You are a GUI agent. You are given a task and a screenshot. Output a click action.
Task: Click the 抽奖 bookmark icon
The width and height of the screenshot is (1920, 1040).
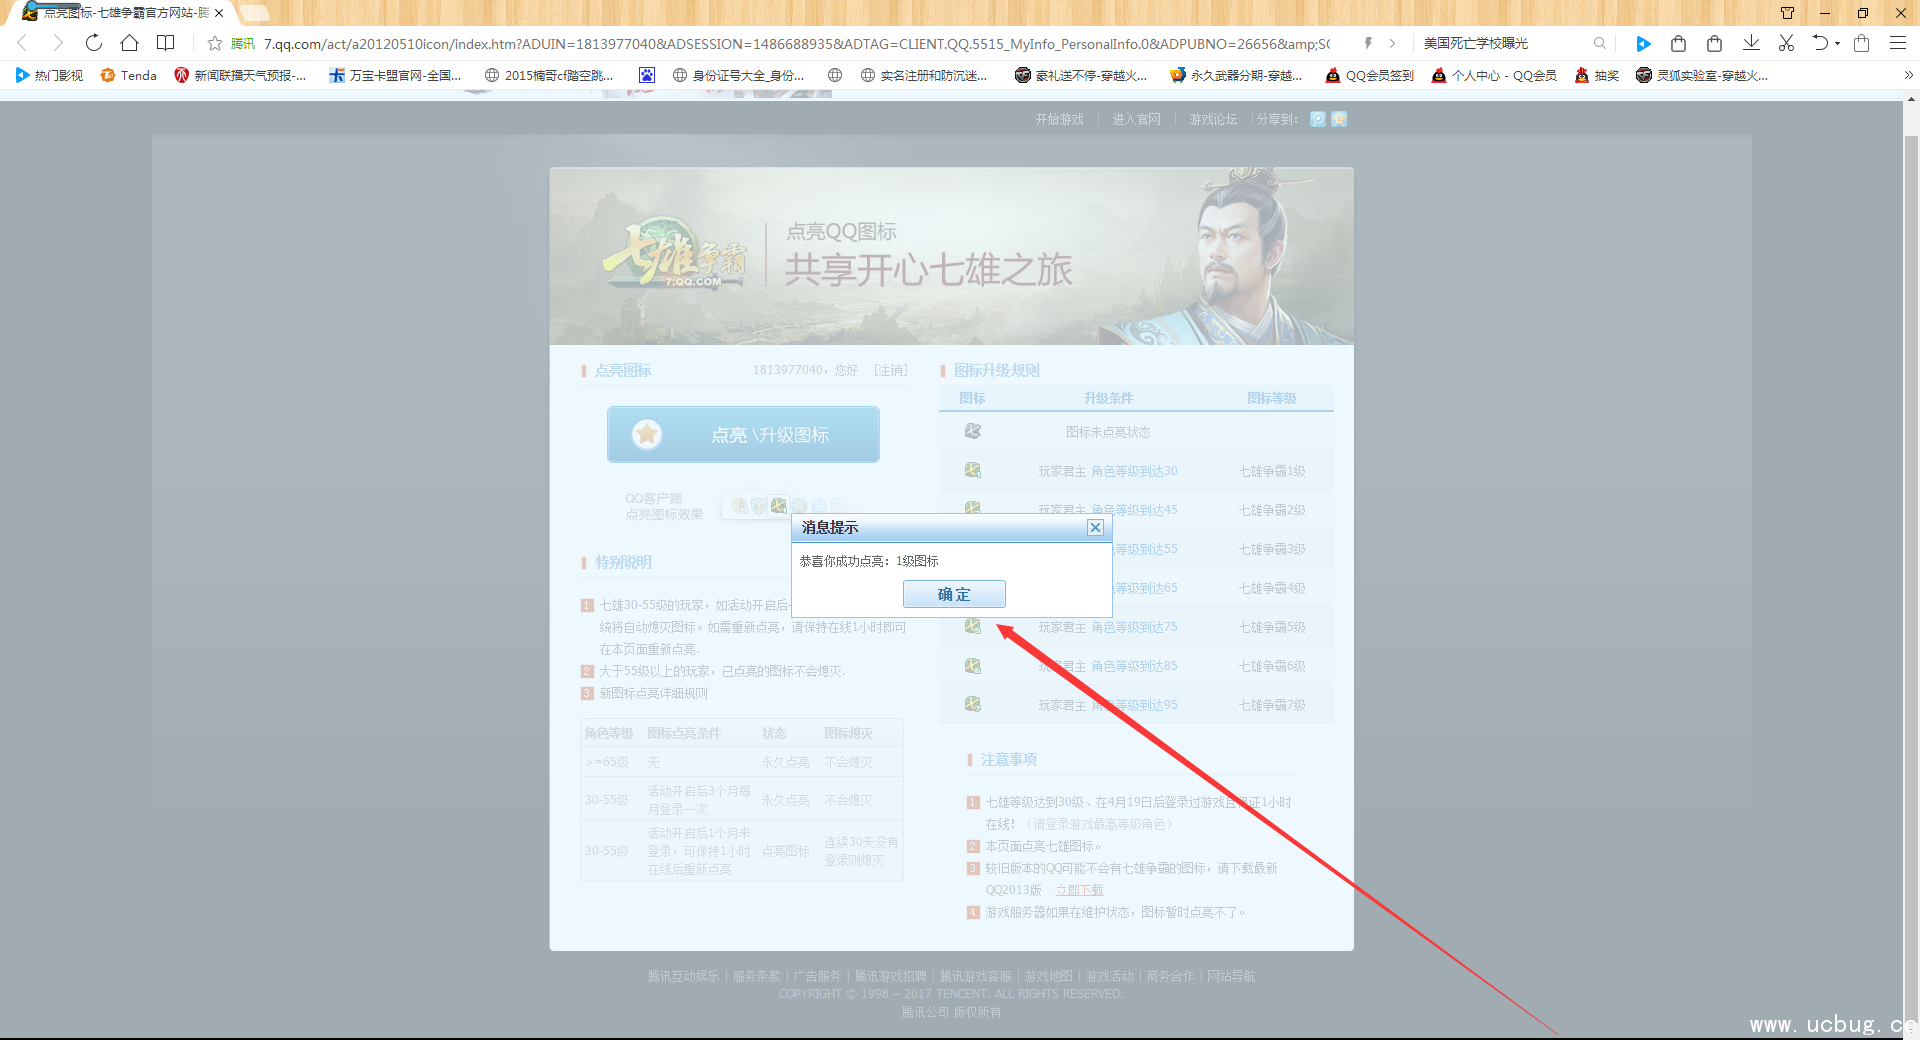point(1583,75)
